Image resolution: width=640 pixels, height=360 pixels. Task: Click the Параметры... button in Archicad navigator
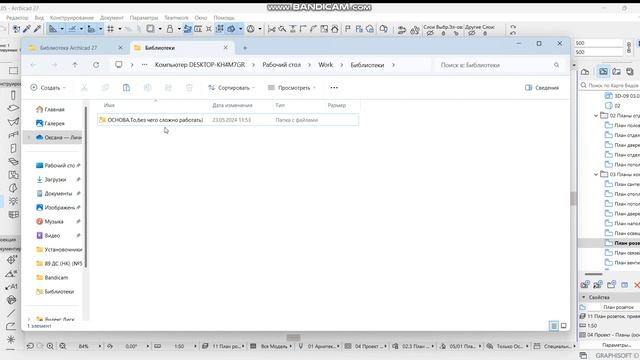click(616, 345)
